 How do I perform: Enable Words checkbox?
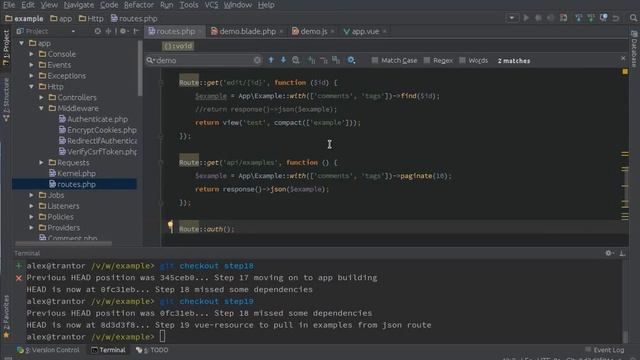462,60
